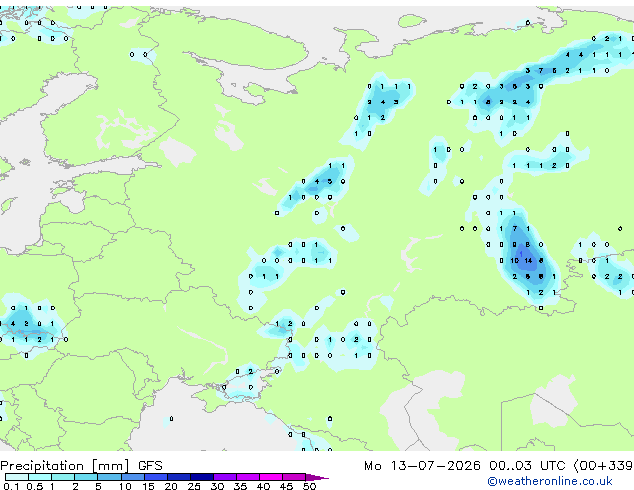Click the '35' legend scale label
Screen dimensions: 634x490
click(240, 486)
